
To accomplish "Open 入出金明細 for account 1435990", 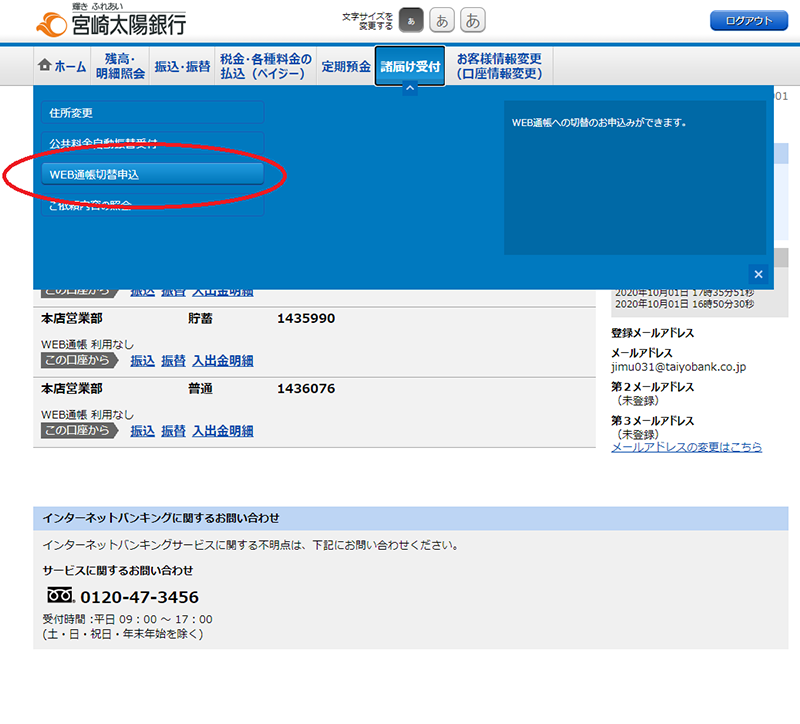I will pyautogui.click(x=222, y=360).
